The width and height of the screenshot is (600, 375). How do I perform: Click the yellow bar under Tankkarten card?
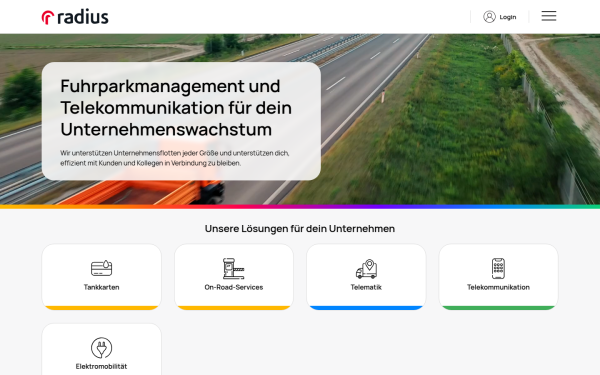pos(101,308)
